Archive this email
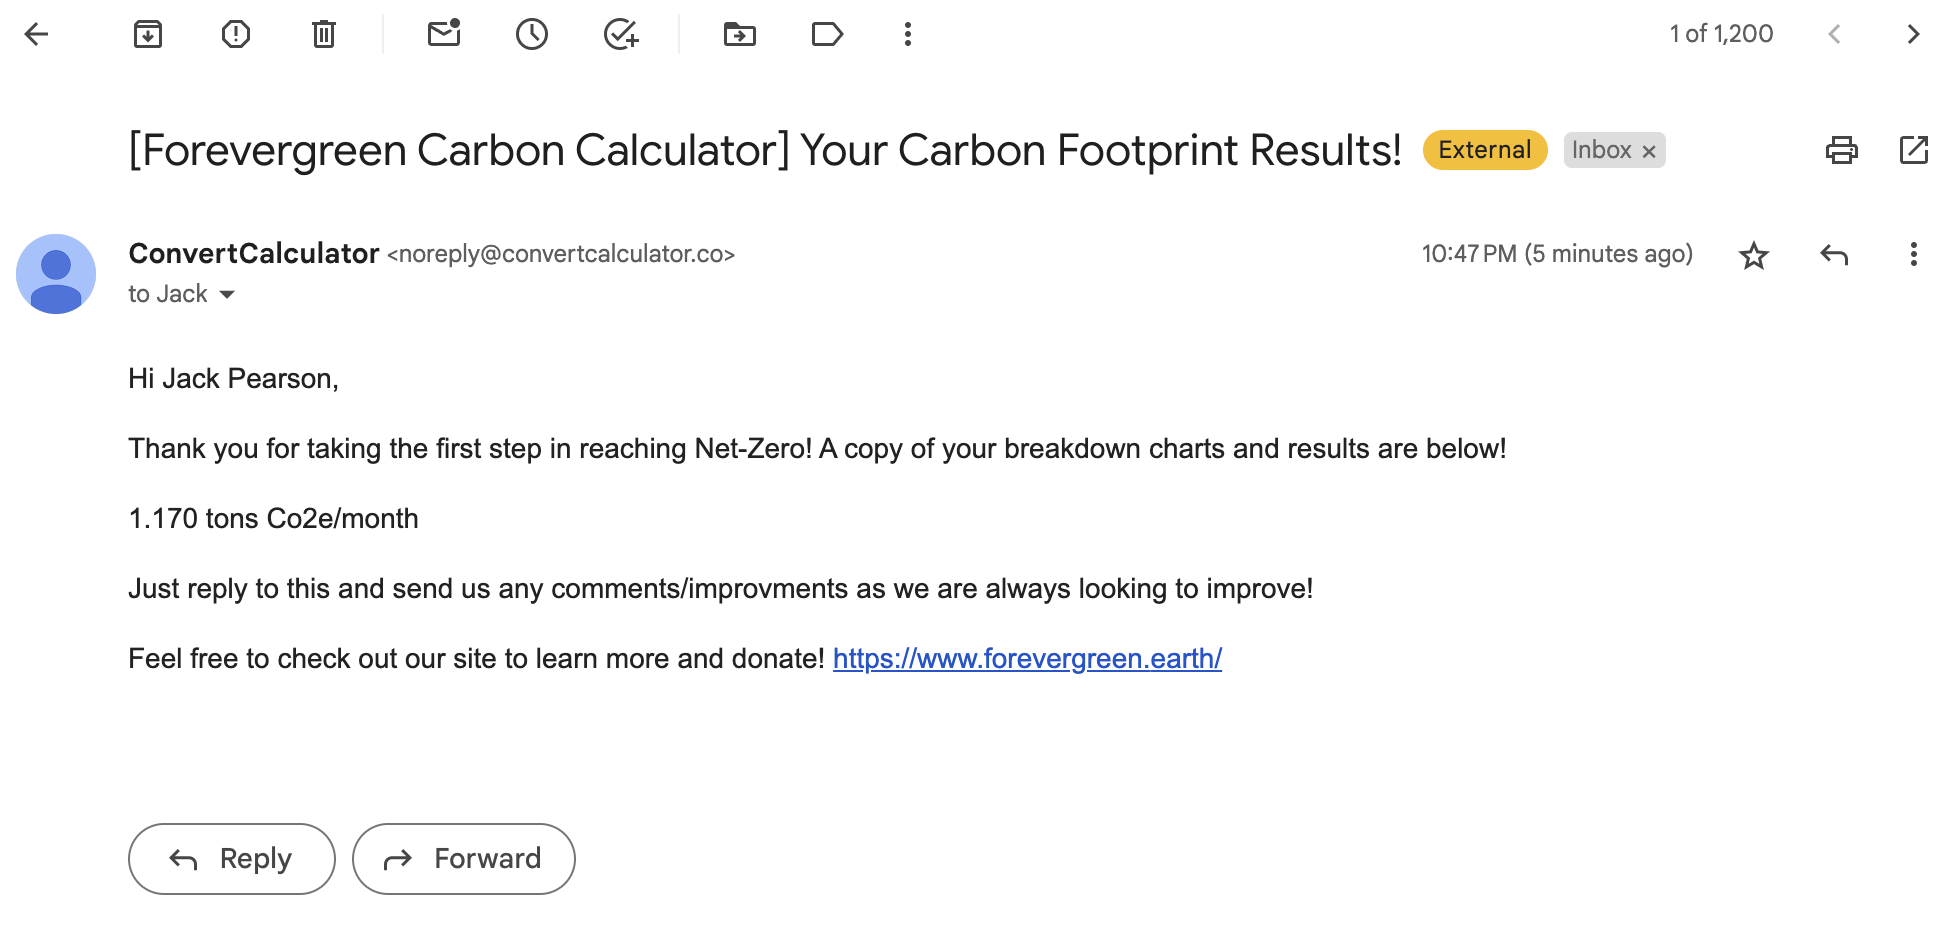The width and height of the screenshot is (1958, 948). tap(148, 35)
